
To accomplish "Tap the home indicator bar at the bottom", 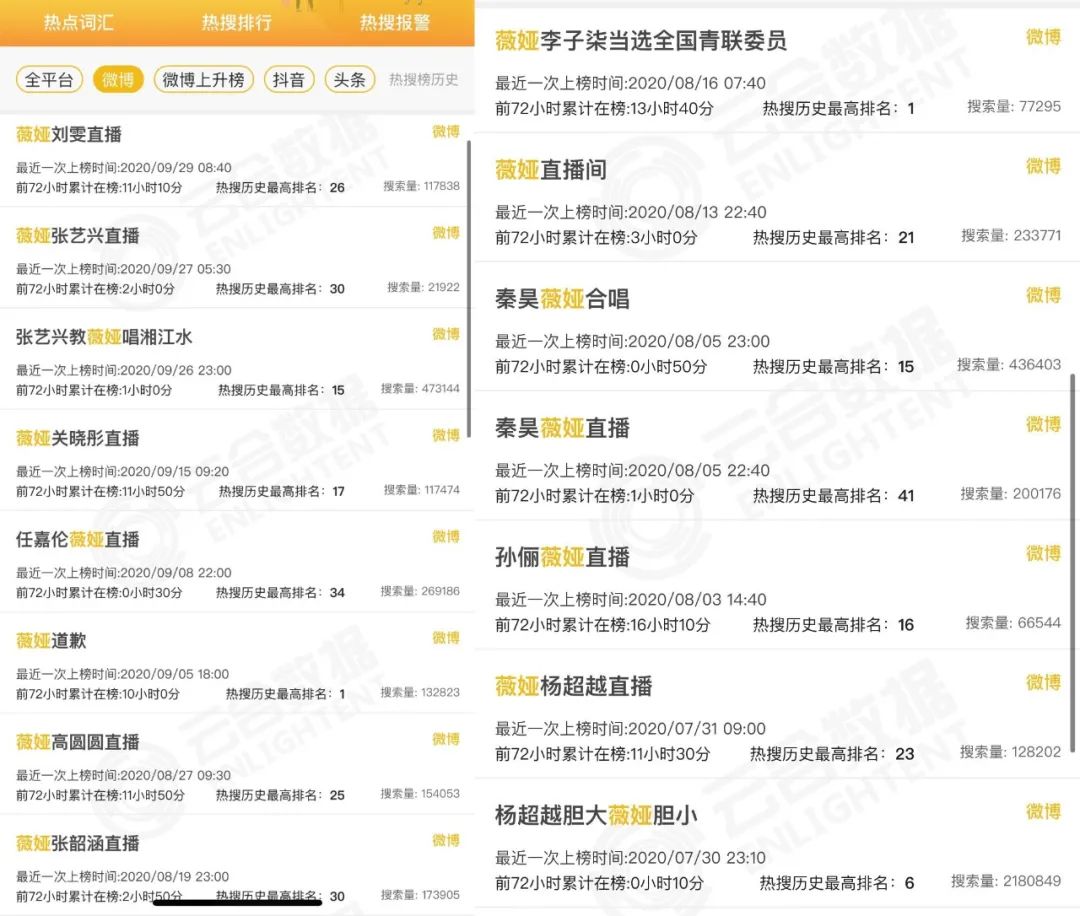I will pos(237,902).
